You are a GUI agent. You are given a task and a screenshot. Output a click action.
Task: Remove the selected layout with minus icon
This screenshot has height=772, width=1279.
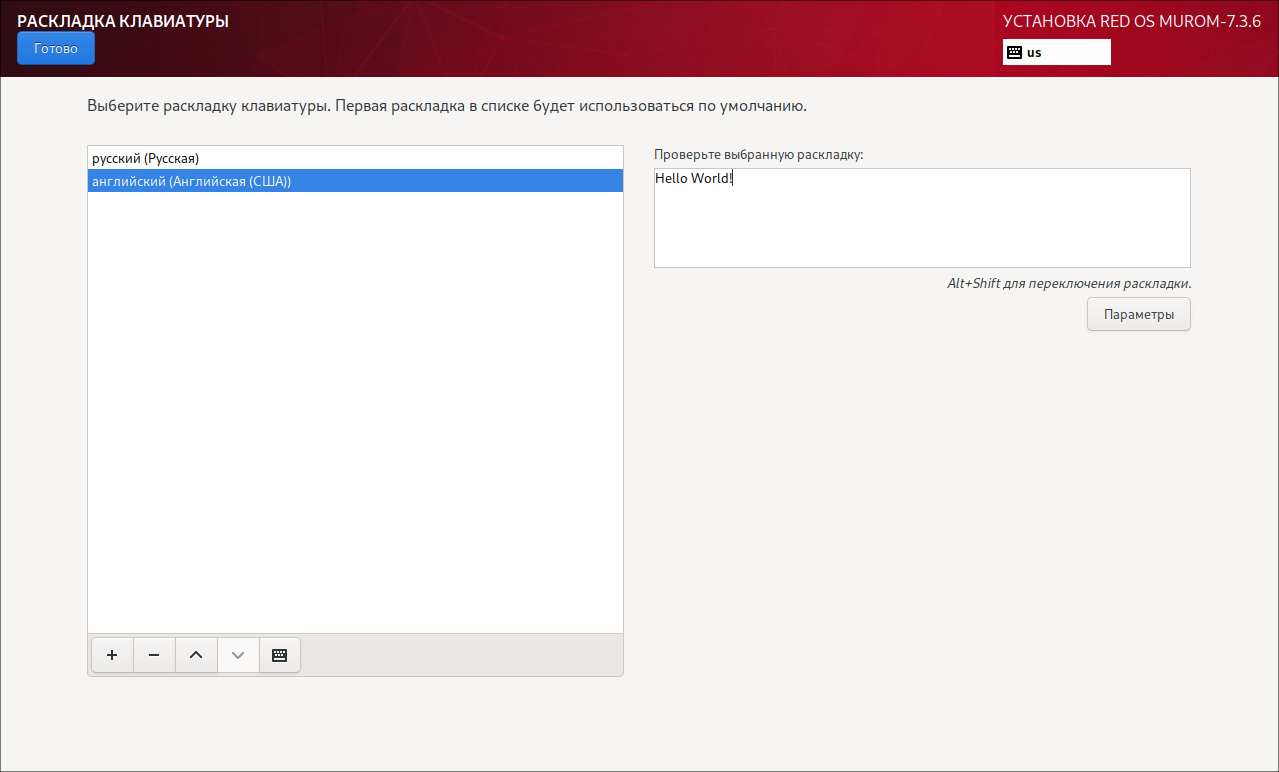154,655
